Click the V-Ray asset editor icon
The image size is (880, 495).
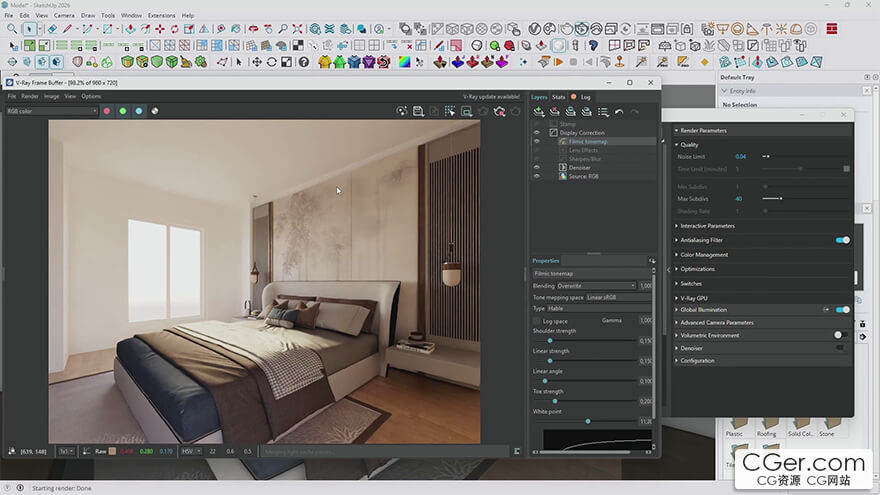(x=534, y=29)
